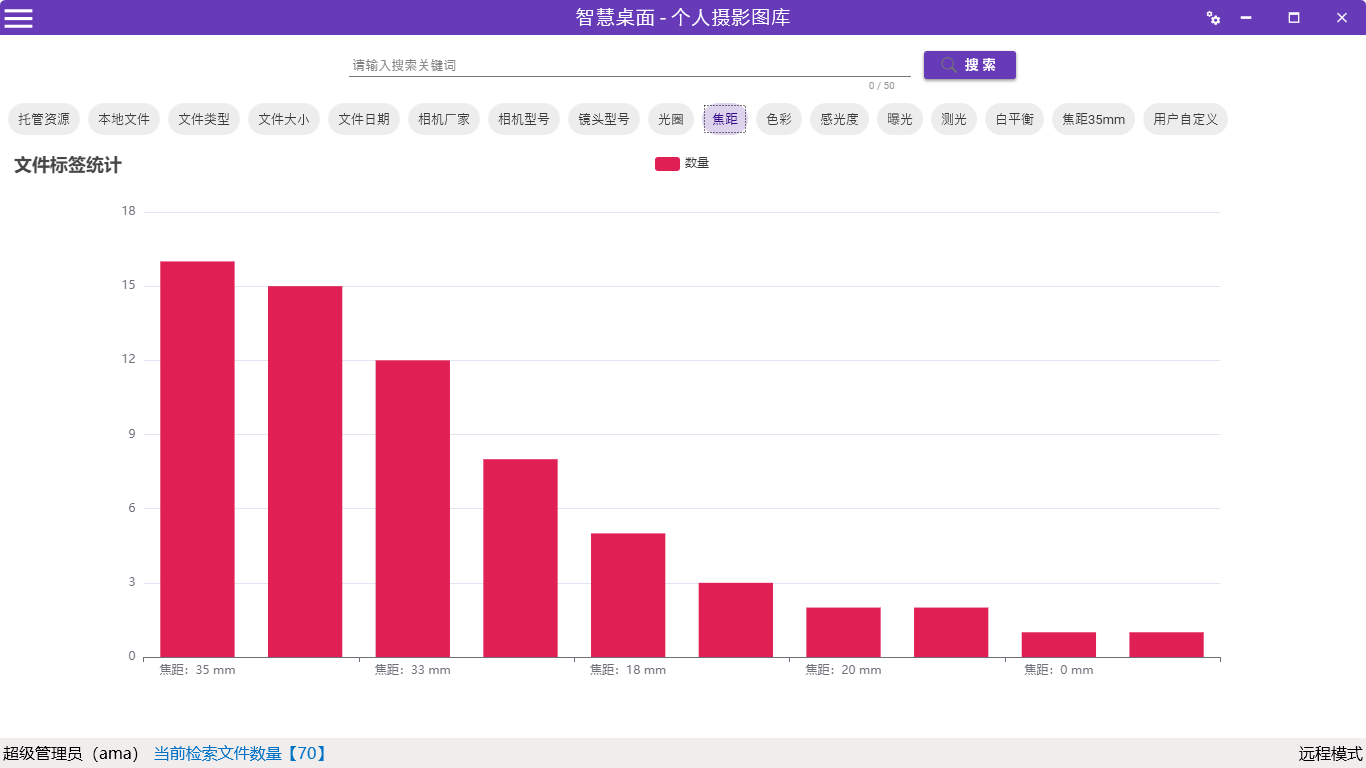Select the 用户自定义 tag chip
Screen dimensions: 1366x768
pyautogui.click(x=1185, y=119)
